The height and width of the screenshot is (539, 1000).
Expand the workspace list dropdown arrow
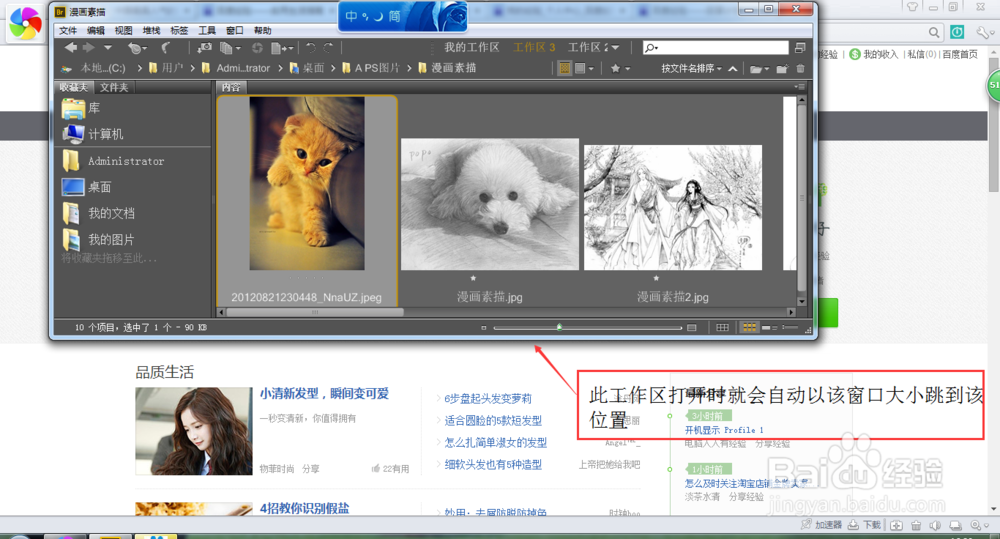(615, 48)
